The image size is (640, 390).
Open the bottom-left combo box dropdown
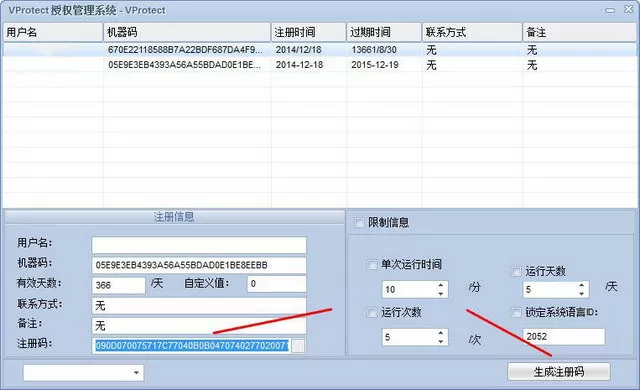[136, 372]
